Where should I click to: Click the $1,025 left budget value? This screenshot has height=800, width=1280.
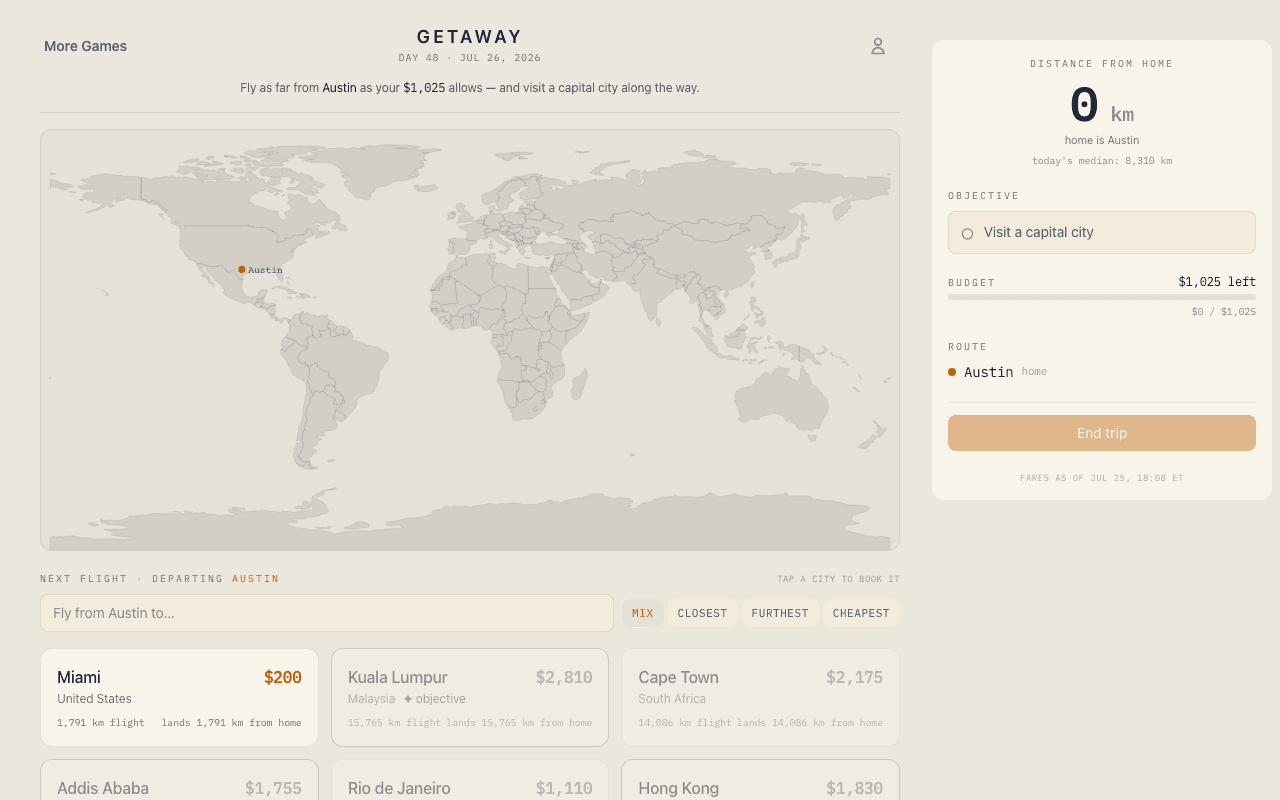1217,282
